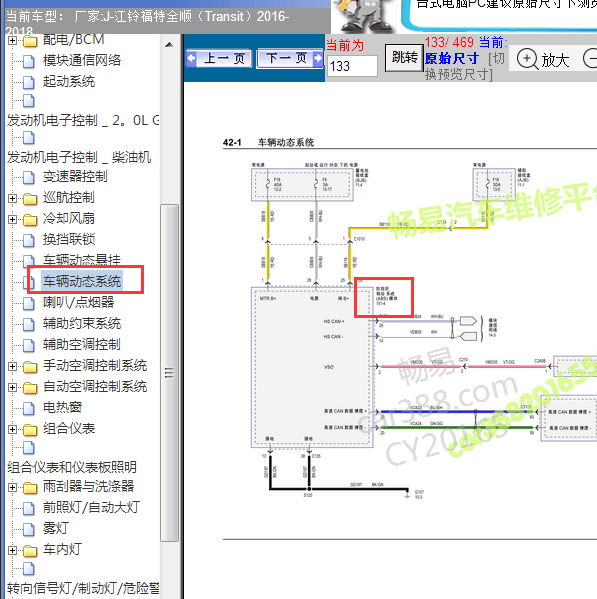Click the 配电/BCM folder icon

point(30,40)
